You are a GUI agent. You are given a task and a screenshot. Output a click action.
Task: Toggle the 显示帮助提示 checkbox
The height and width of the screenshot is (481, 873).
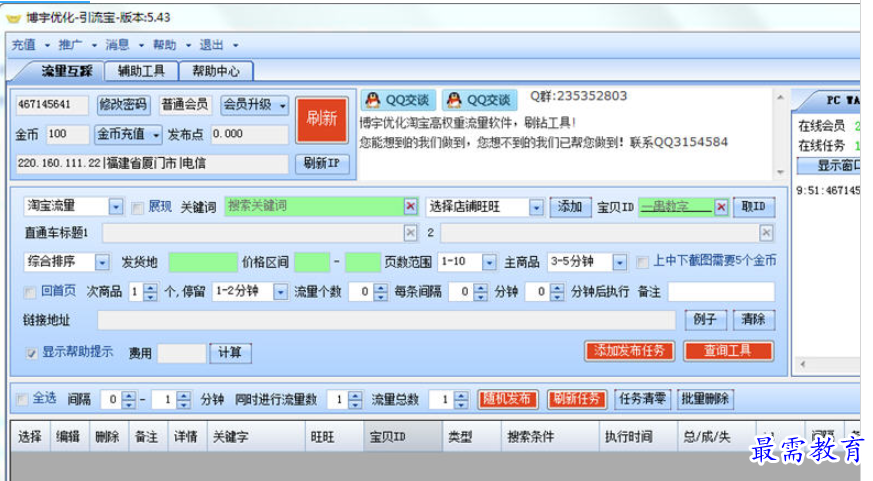(31, 353)
